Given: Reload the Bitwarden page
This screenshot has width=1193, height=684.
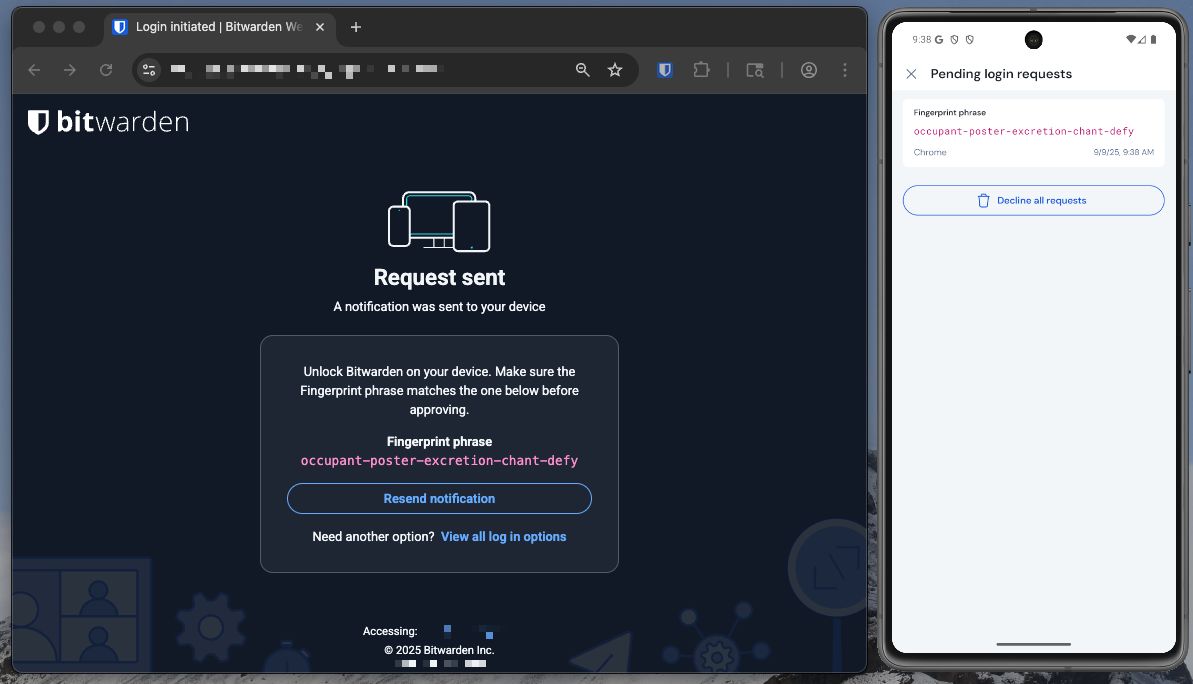Looking at the screenshot, I should (106, 70).
